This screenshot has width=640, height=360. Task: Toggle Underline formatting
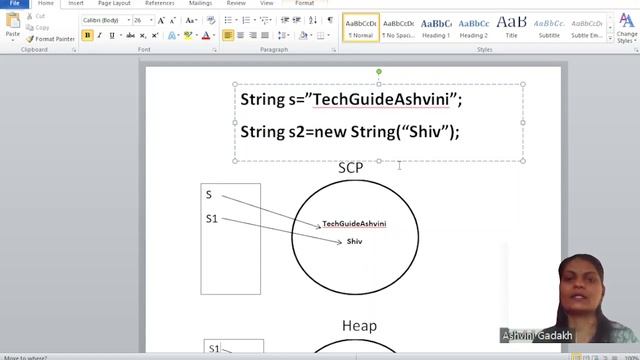click(112, 36)
